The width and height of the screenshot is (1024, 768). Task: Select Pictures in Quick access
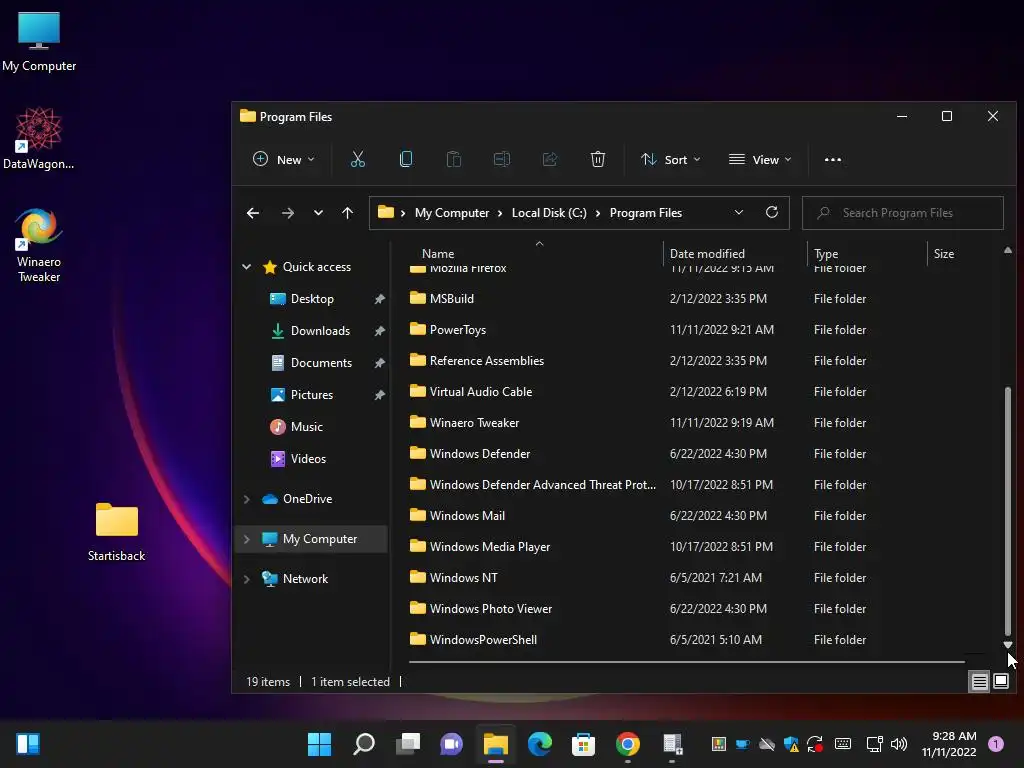point(312,394)
